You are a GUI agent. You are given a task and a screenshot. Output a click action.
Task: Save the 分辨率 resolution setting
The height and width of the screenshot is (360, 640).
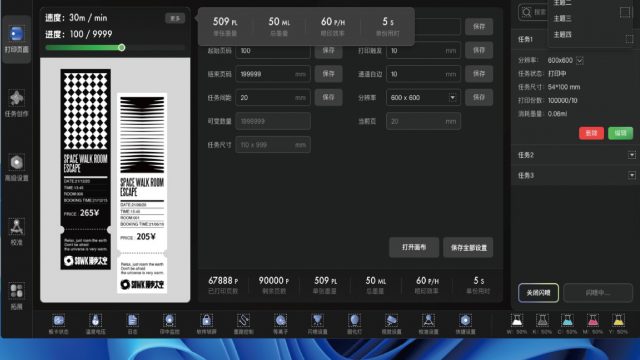[479, 98]
